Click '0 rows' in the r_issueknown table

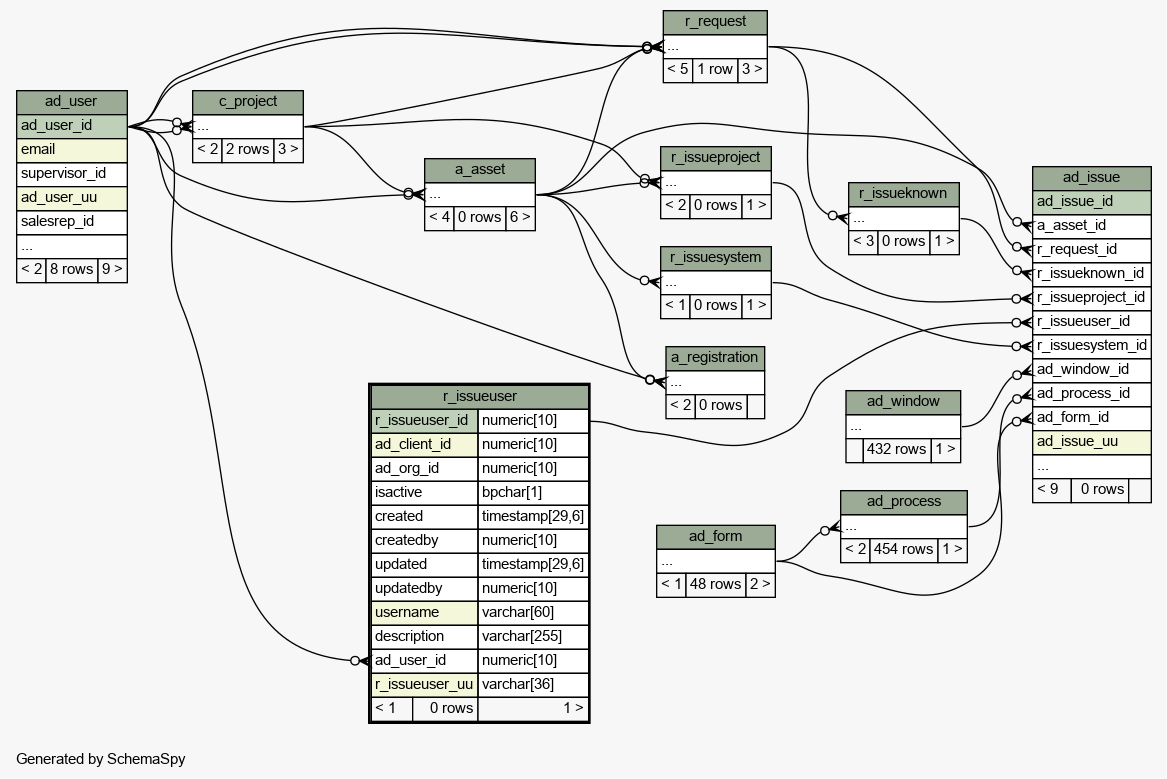[x=904, y=242]
